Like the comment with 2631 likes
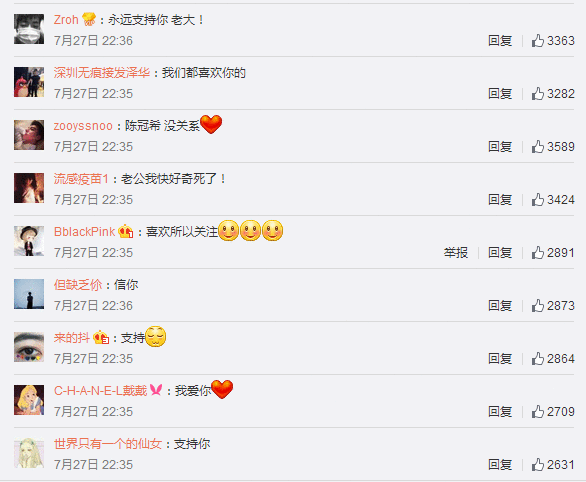The image size is (586, 482). click(x=537, y=465)
